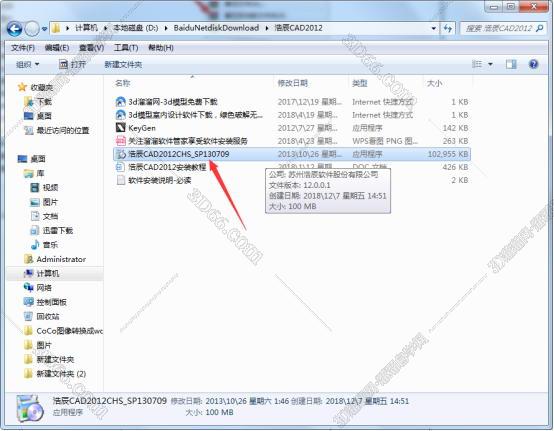Open CoCo图像转换 folder in sidebar

[x=70, y=331]
